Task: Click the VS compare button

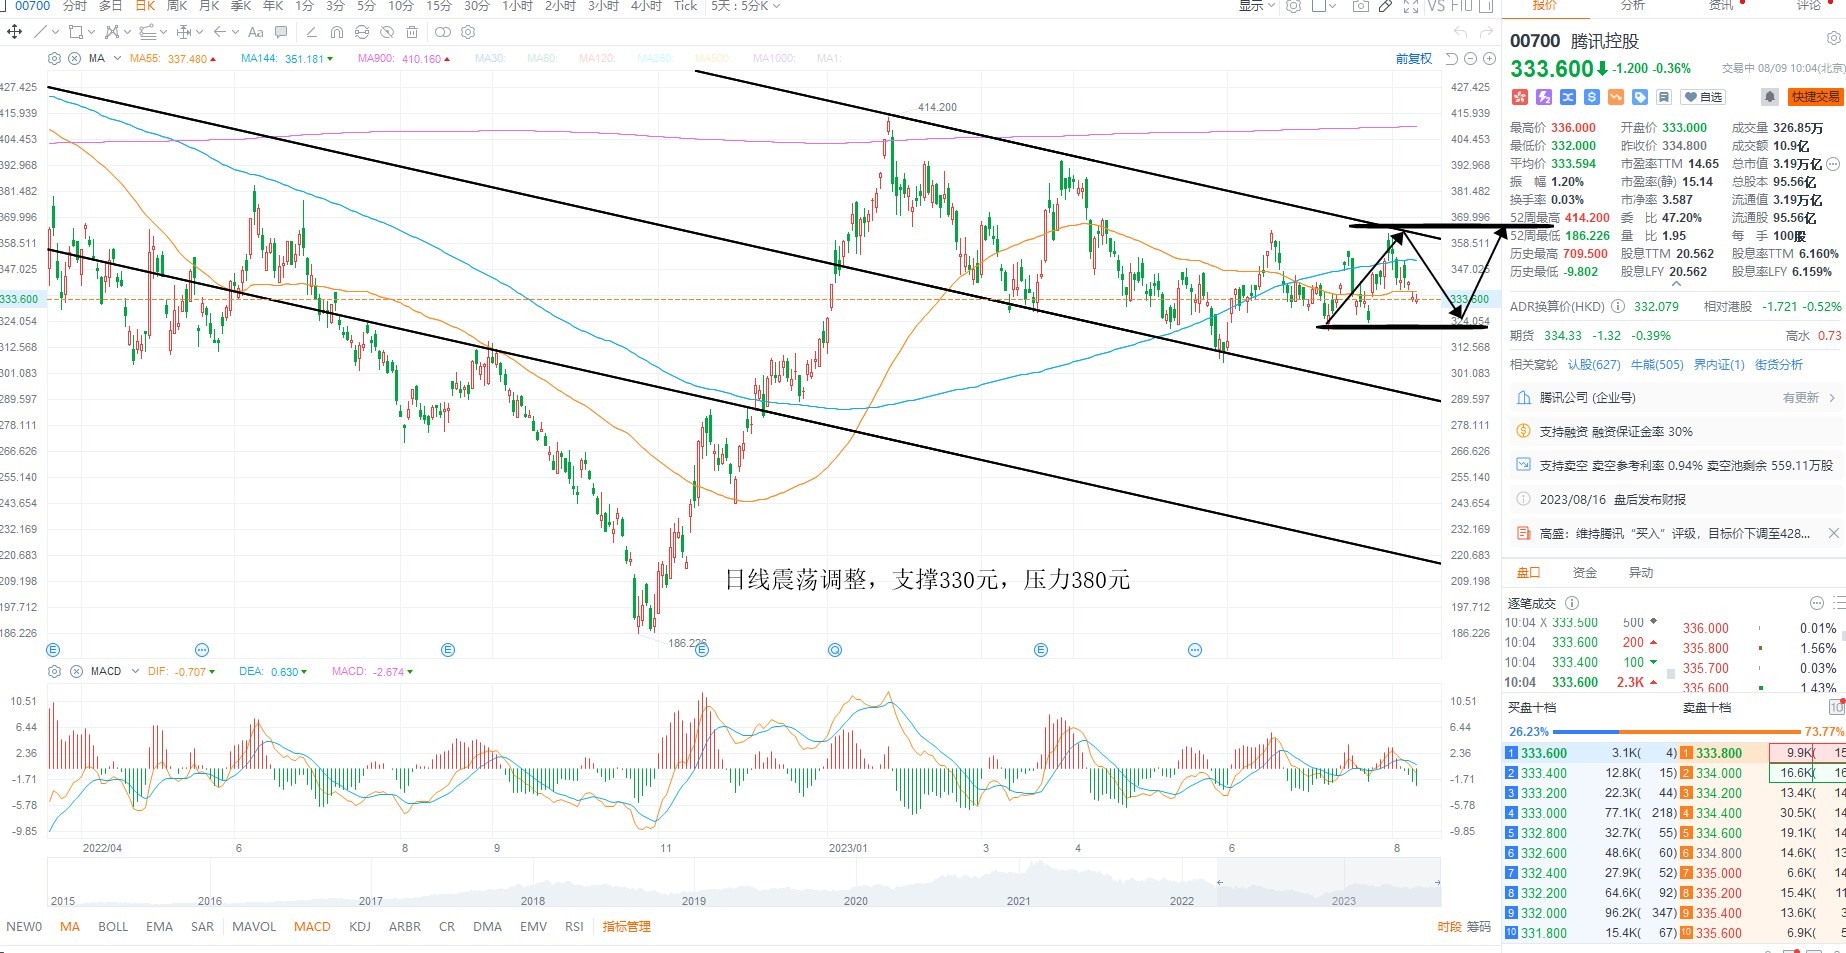Action: (1436, 6)
